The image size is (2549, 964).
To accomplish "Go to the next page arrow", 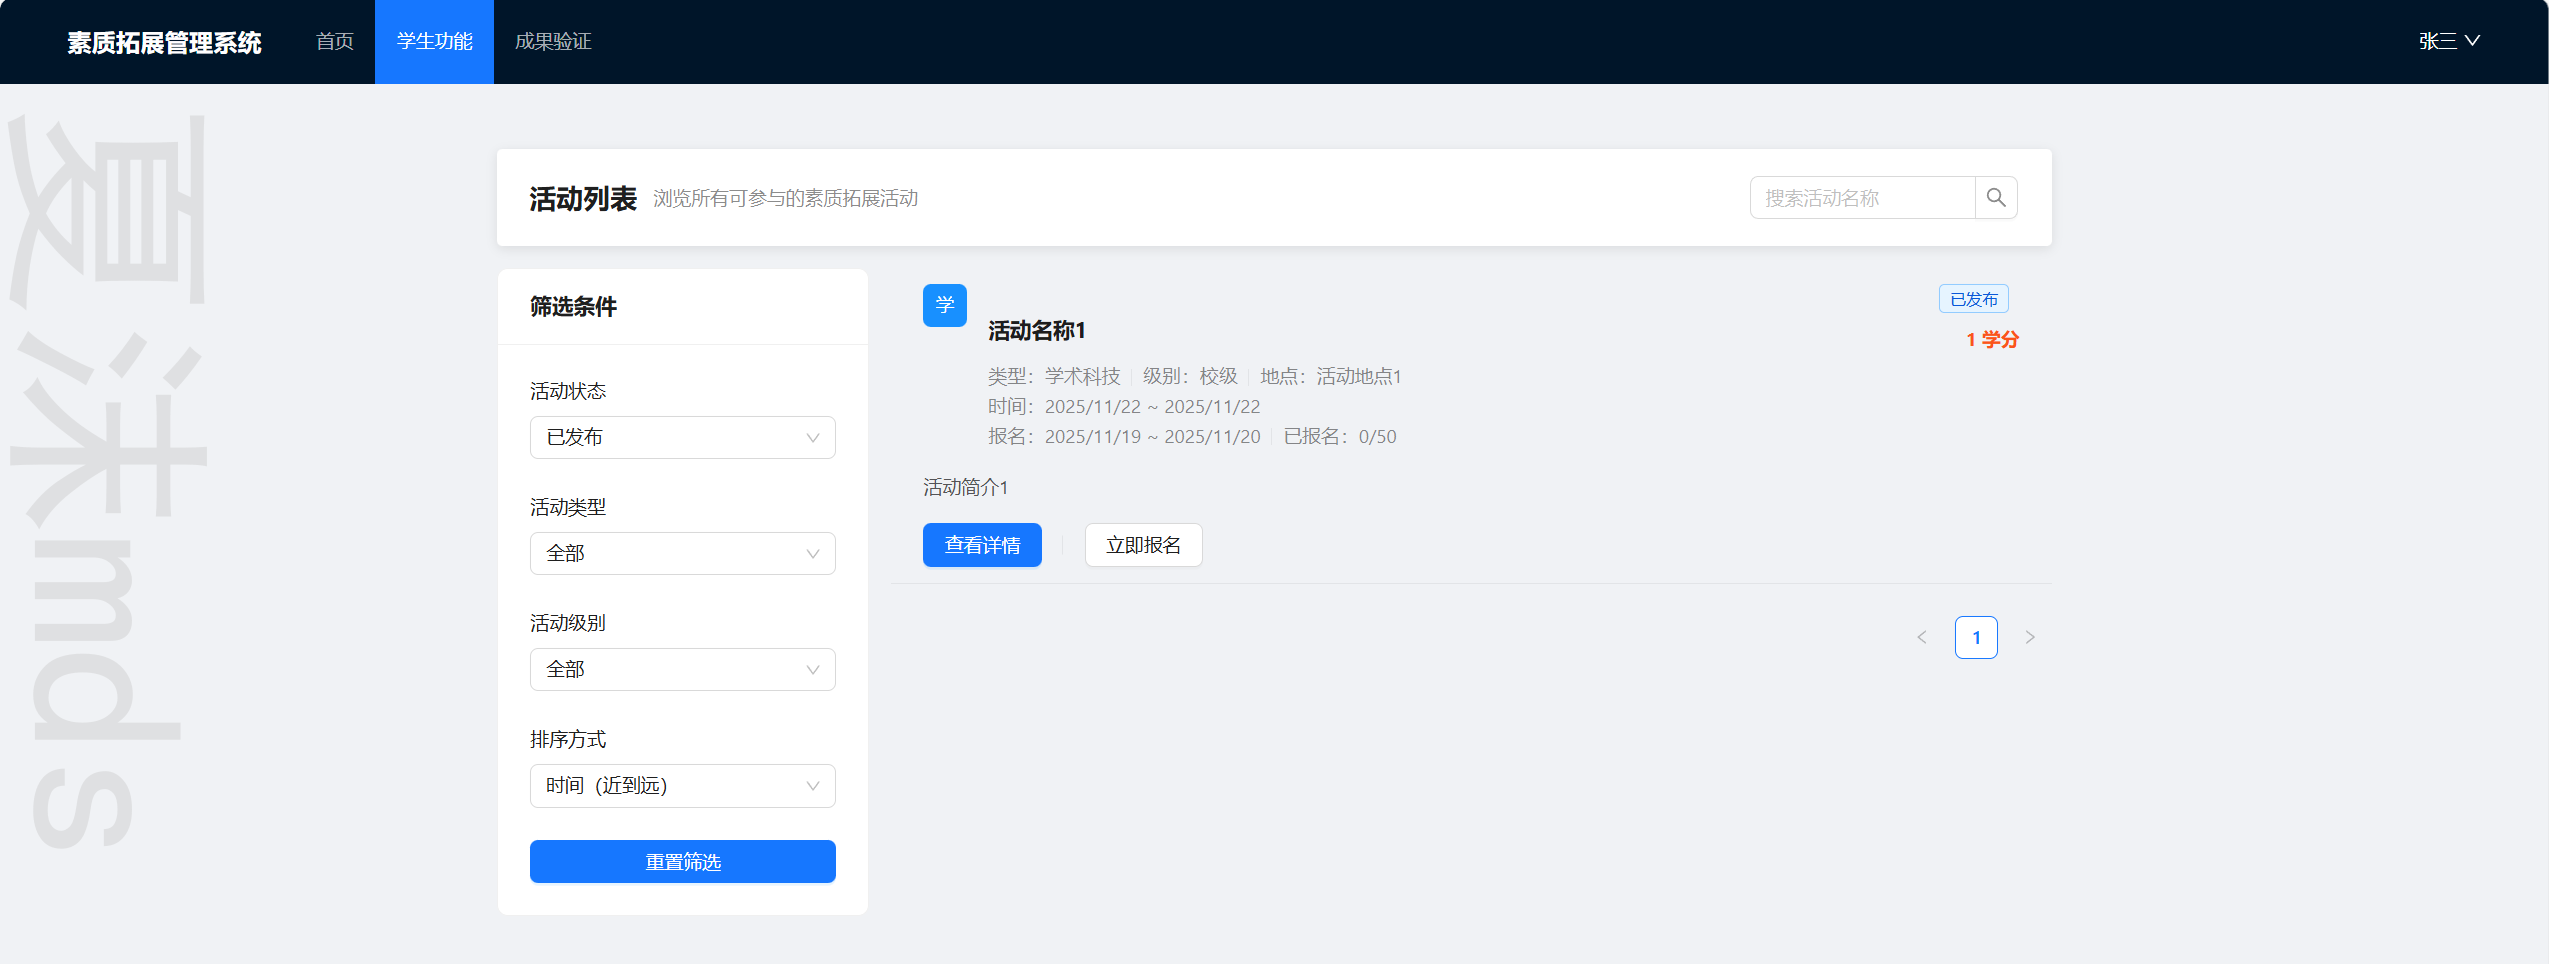I will point(2030,637).
